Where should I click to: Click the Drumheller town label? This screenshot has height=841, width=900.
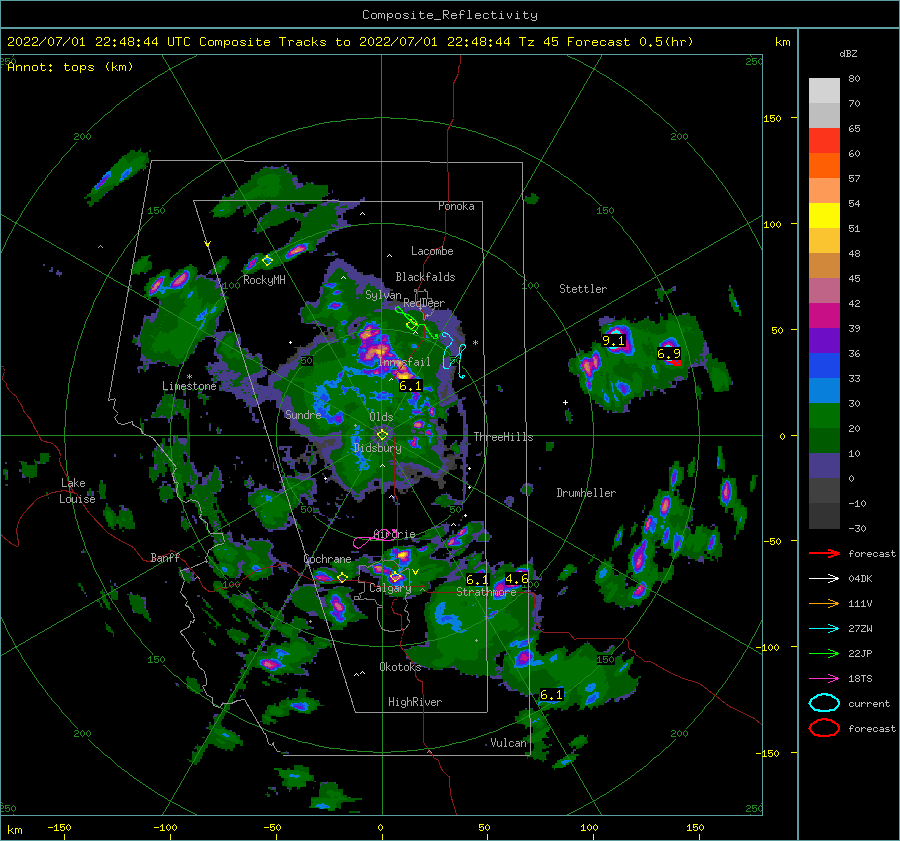(x=586, y=493)
